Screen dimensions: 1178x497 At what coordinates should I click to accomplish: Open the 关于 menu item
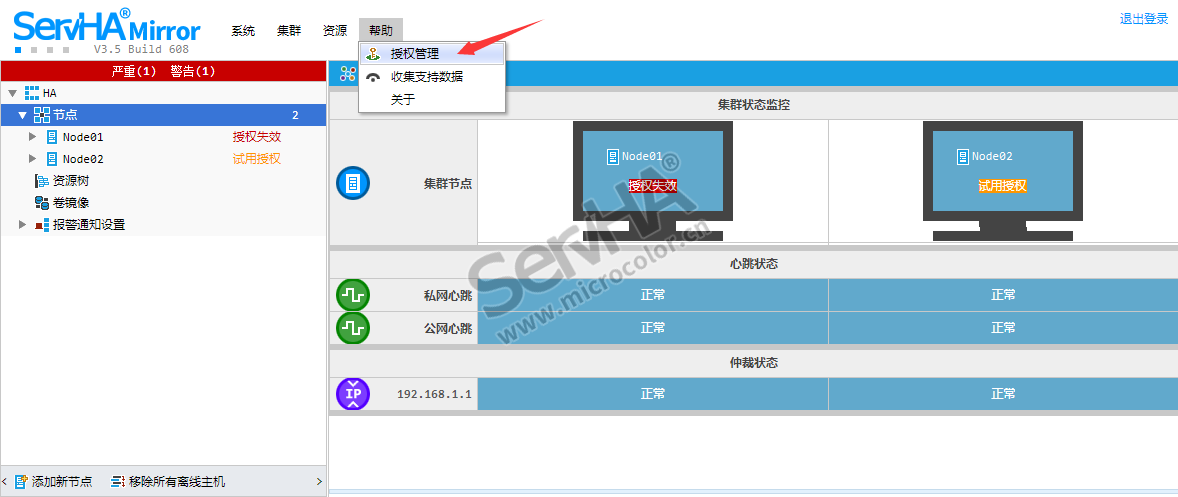click(402, 100)
